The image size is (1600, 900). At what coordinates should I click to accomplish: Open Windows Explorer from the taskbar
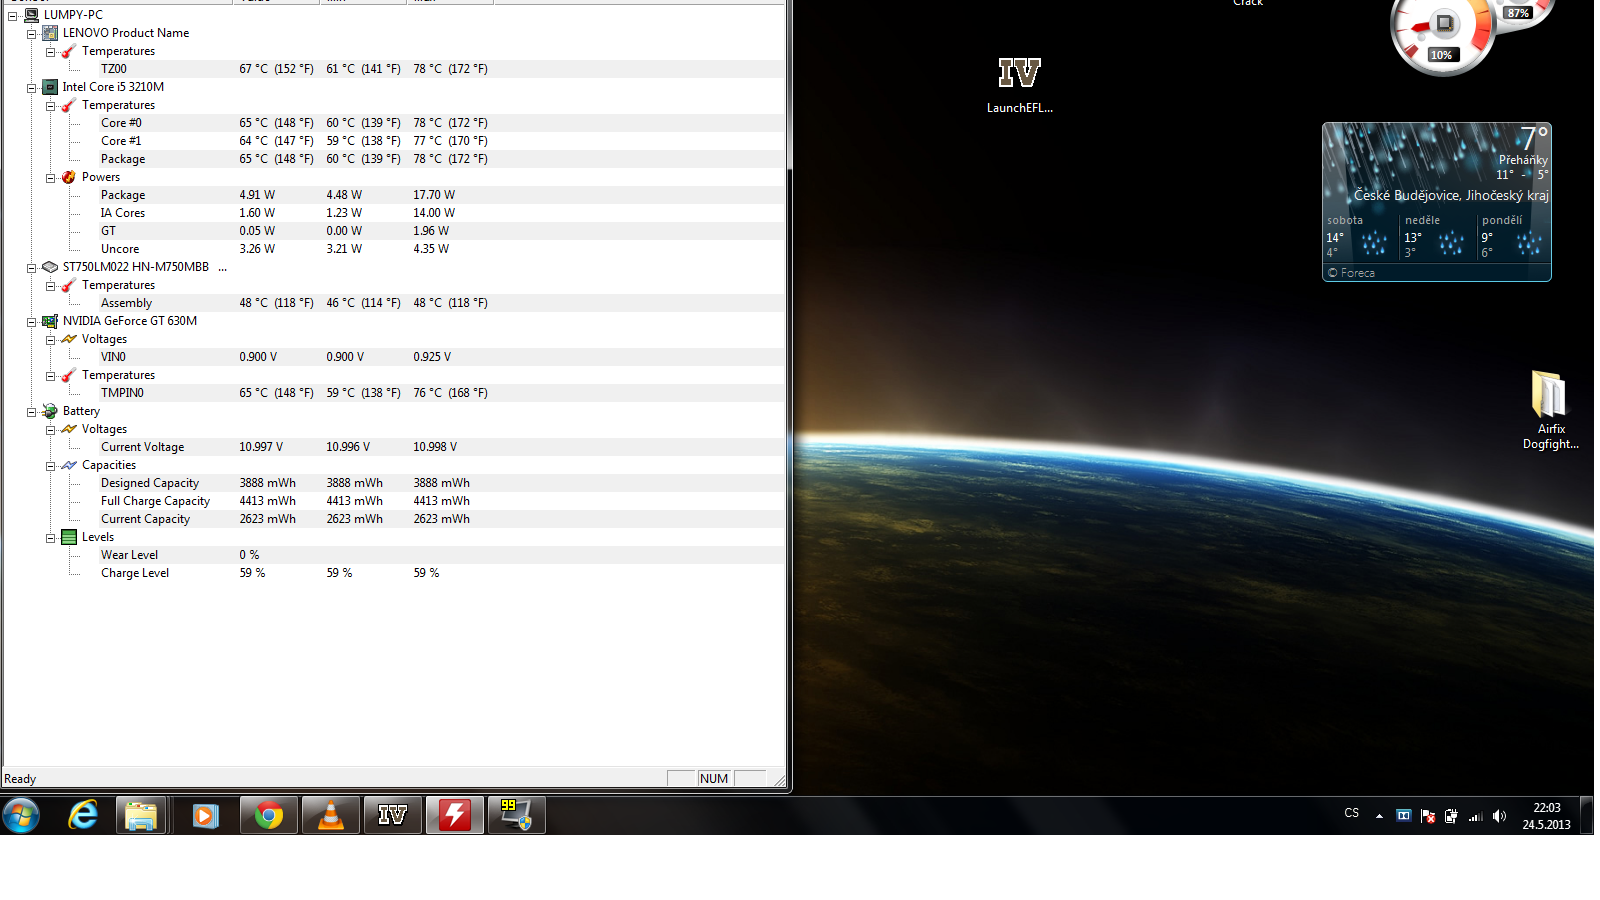pos(141,815)
